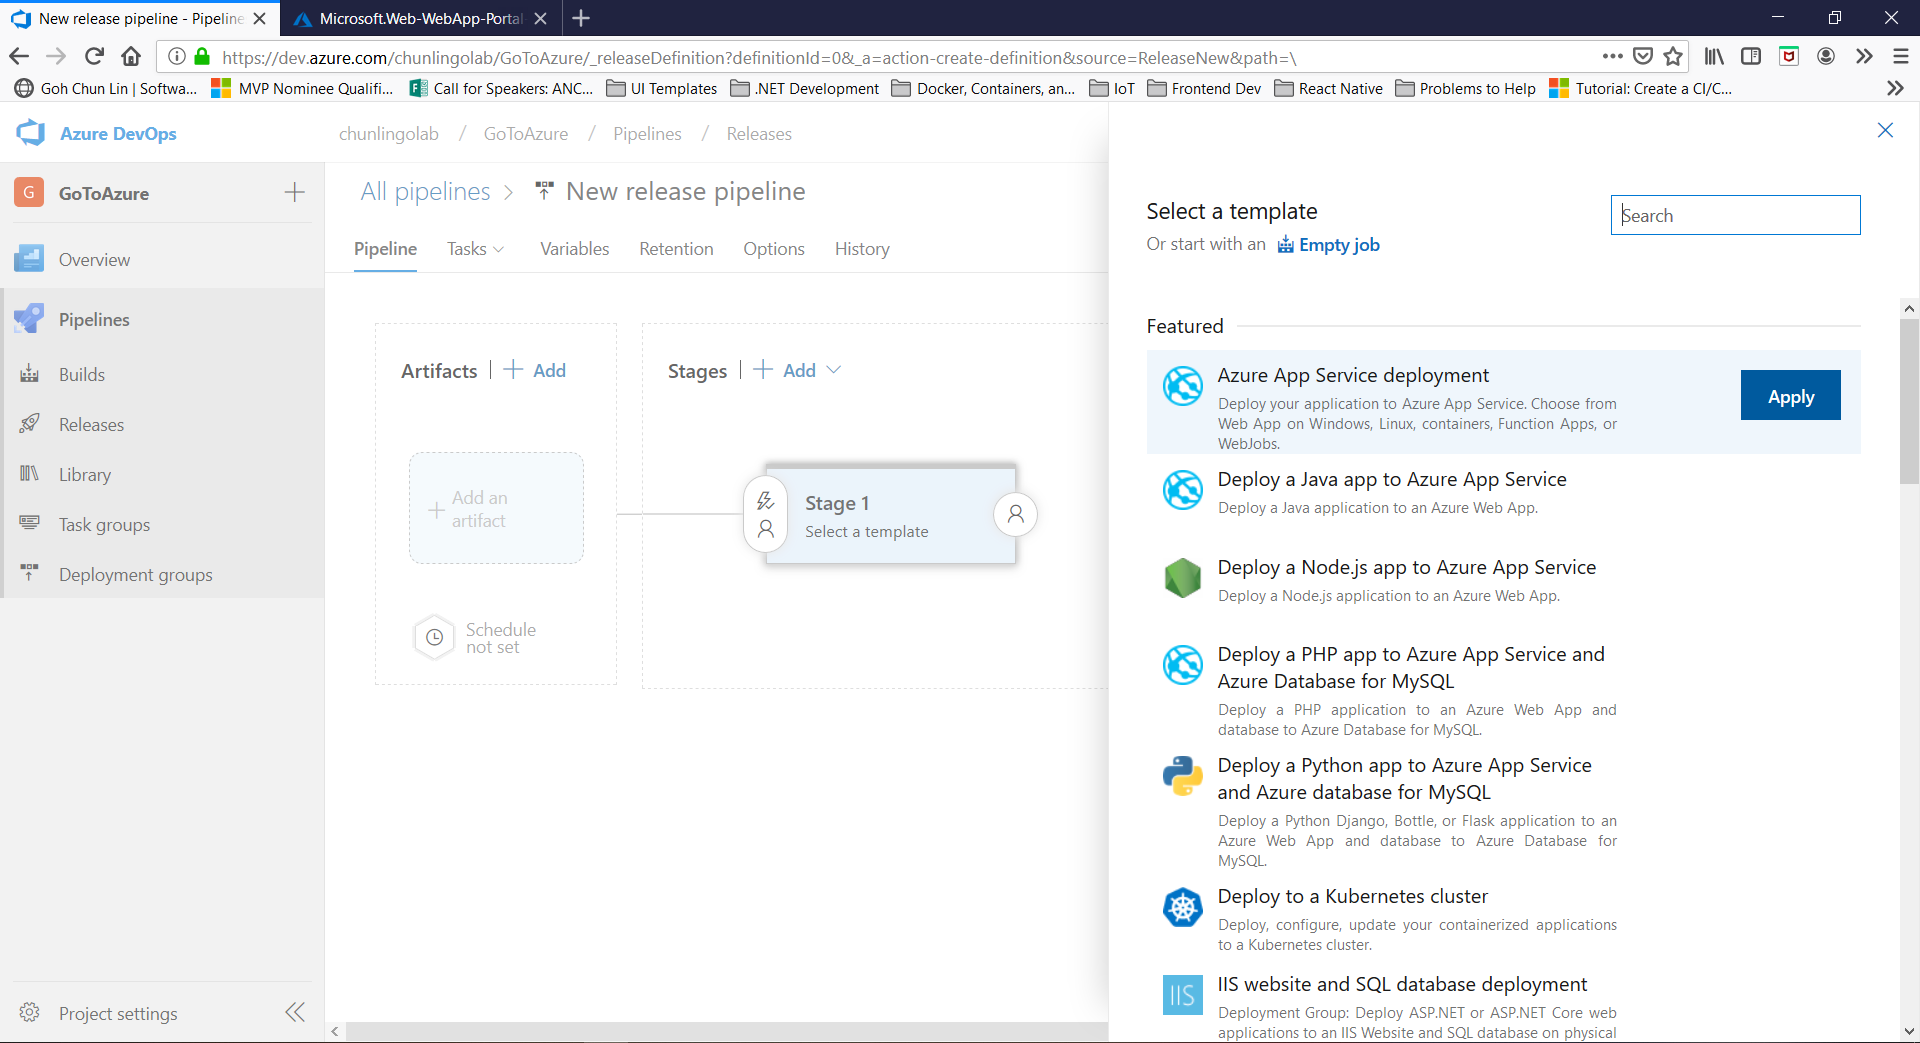Open Task groups in the sidebar
Screen dimensions: 1920x1043
(x=104, y=524)
